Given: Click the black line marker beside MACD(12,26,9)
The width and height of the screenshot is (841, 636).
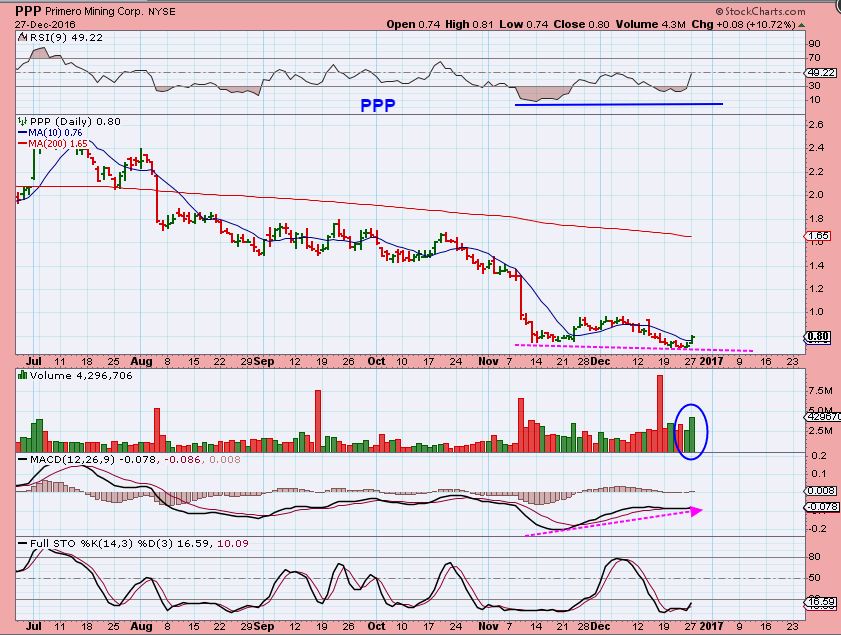Looking at the screenshot, I should [23, 460].
